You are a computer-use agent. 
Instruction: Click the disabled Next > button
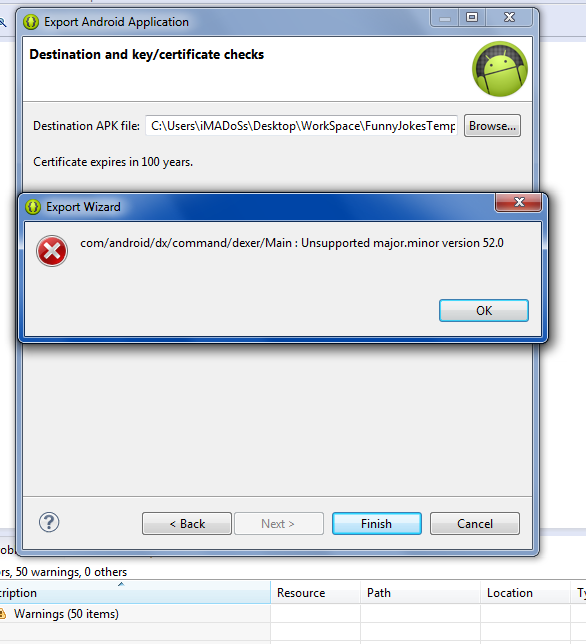pos(279,524)
